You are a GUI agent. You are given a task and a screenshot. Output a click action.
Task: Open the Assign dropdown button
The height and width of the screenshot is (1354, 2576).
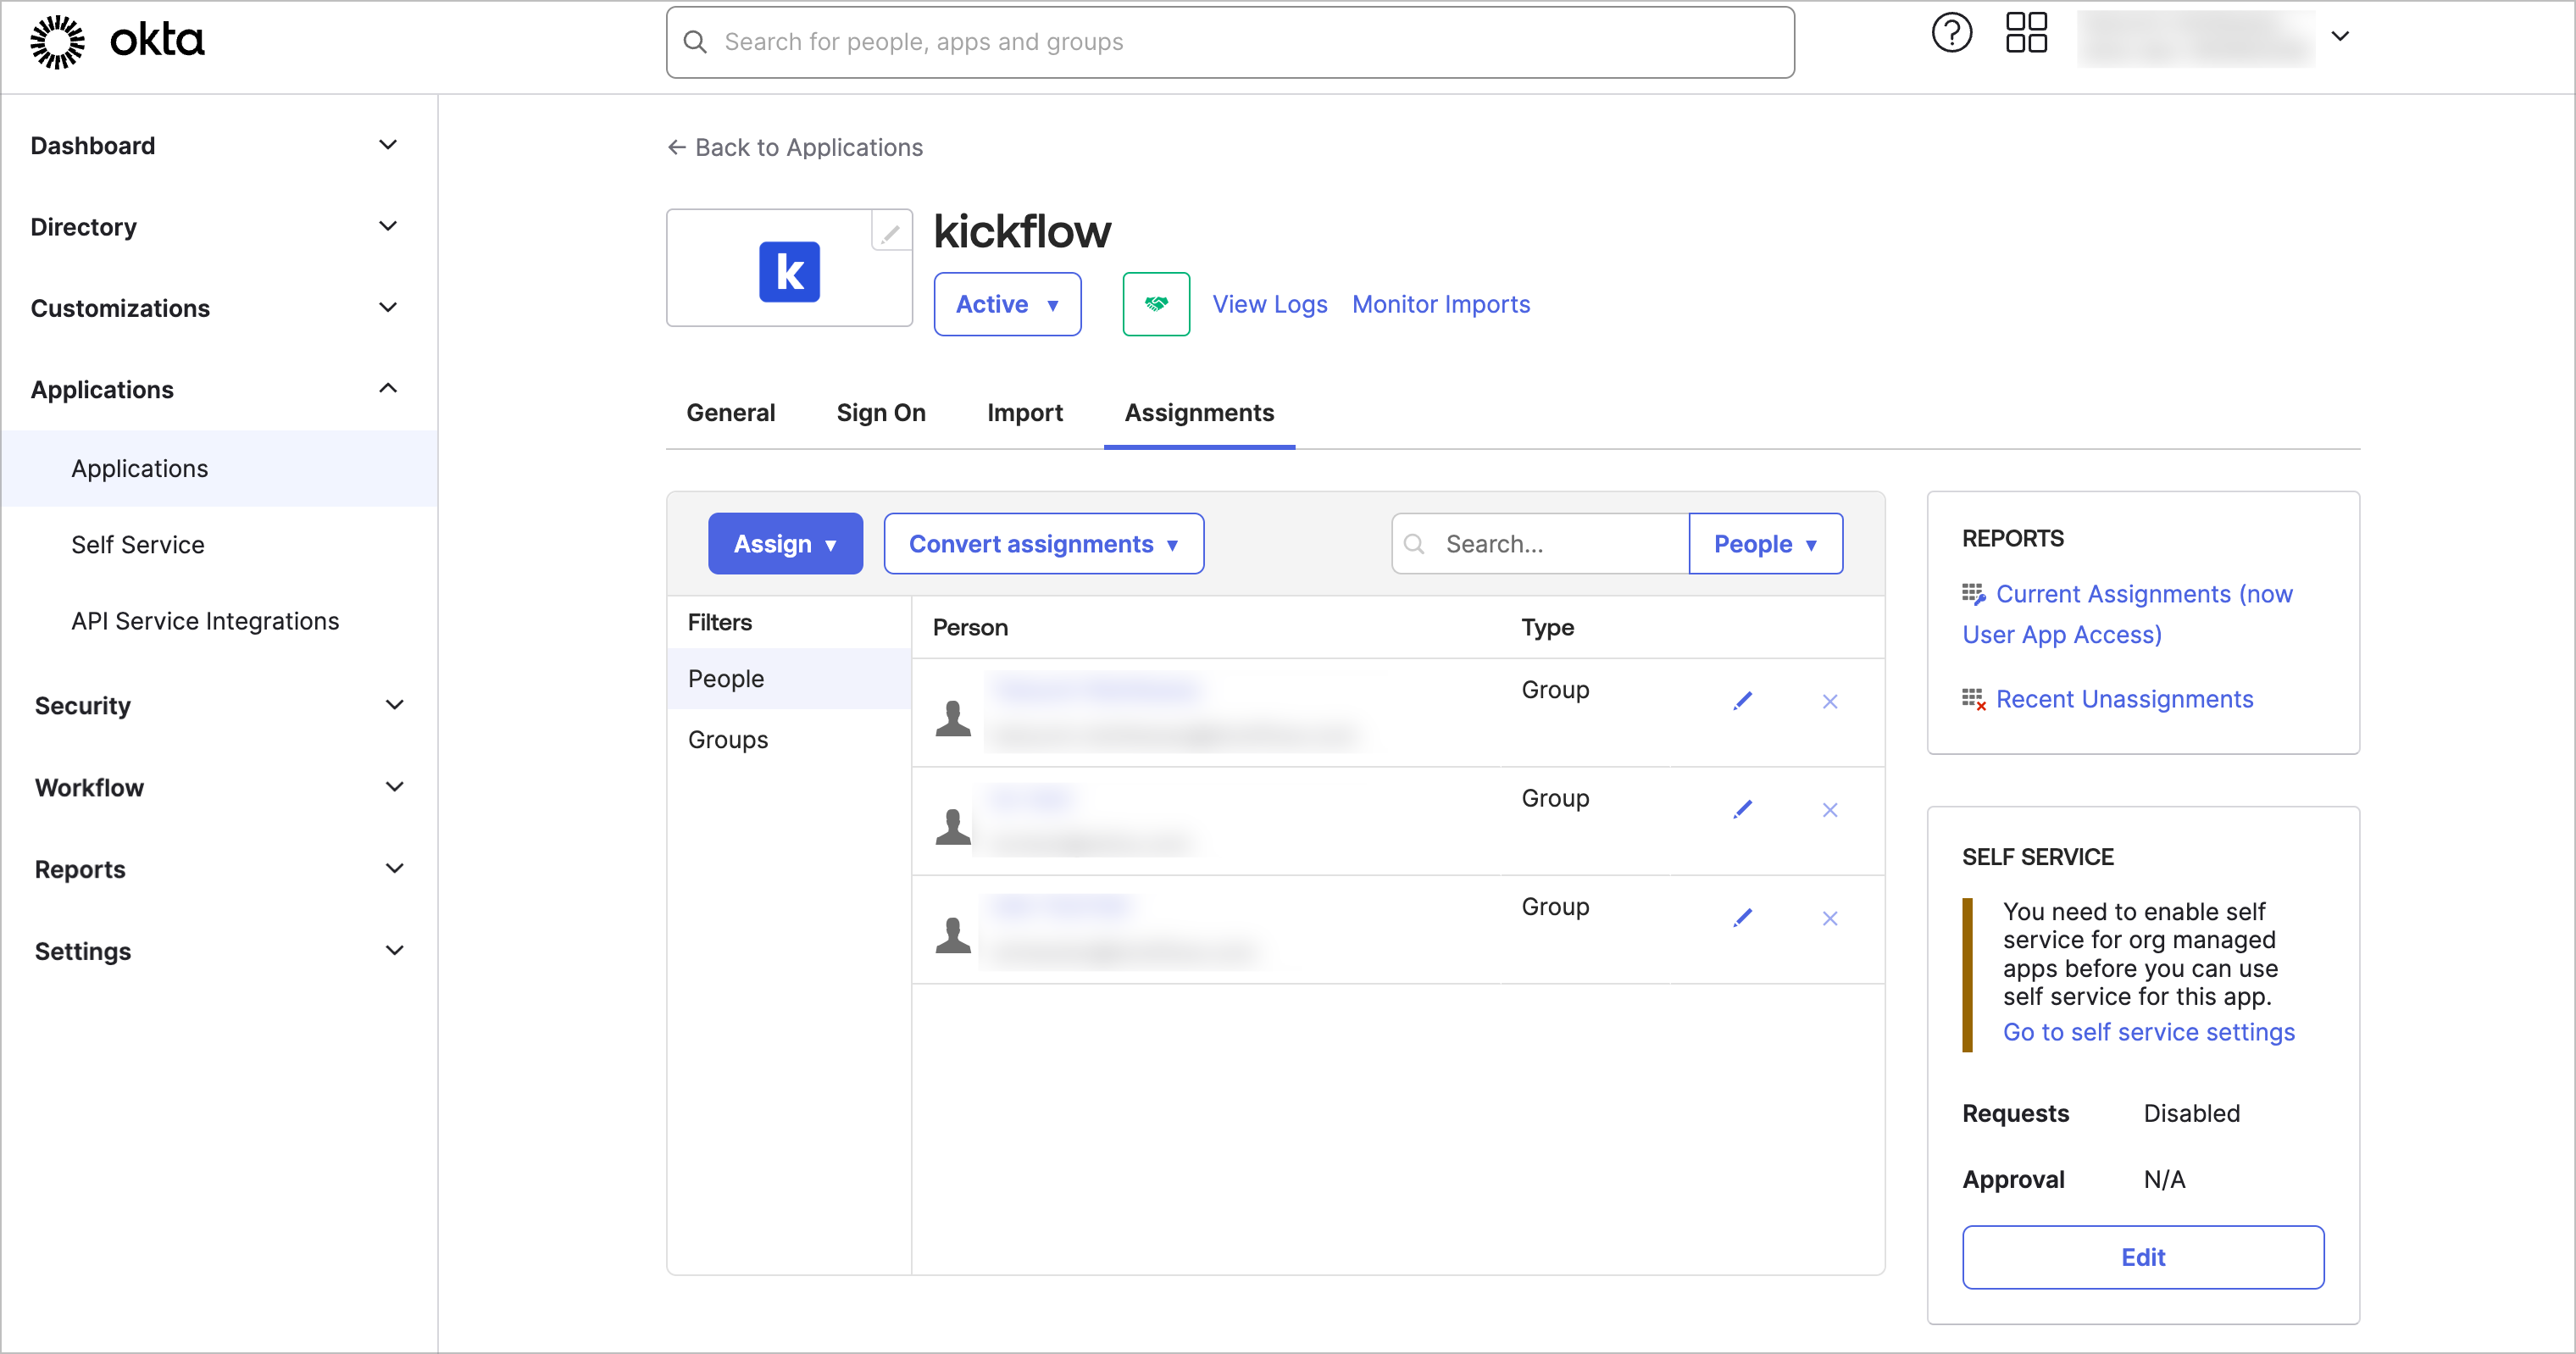coord(785,544)
